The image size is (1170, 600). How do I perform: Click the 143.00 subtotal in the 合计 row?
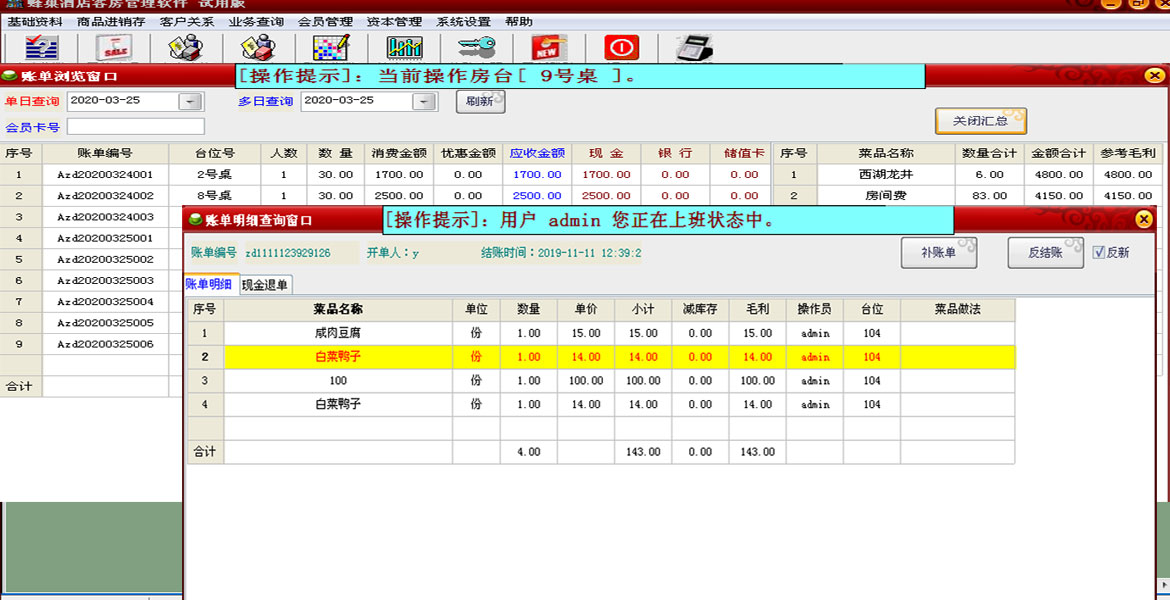[643, 452]
